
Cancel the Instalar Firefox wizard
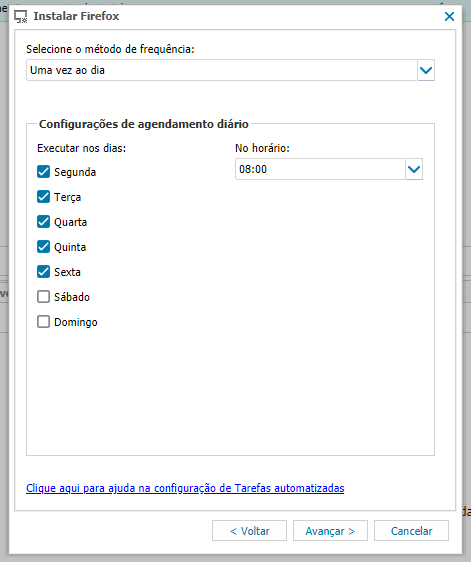pos(411,531)
